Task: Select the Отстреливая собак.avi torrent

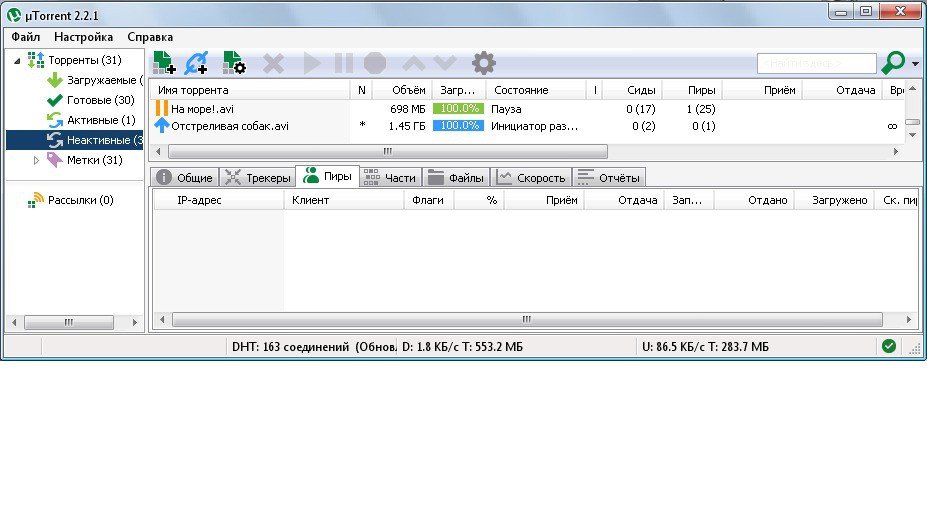Action: tap(230, 126)
